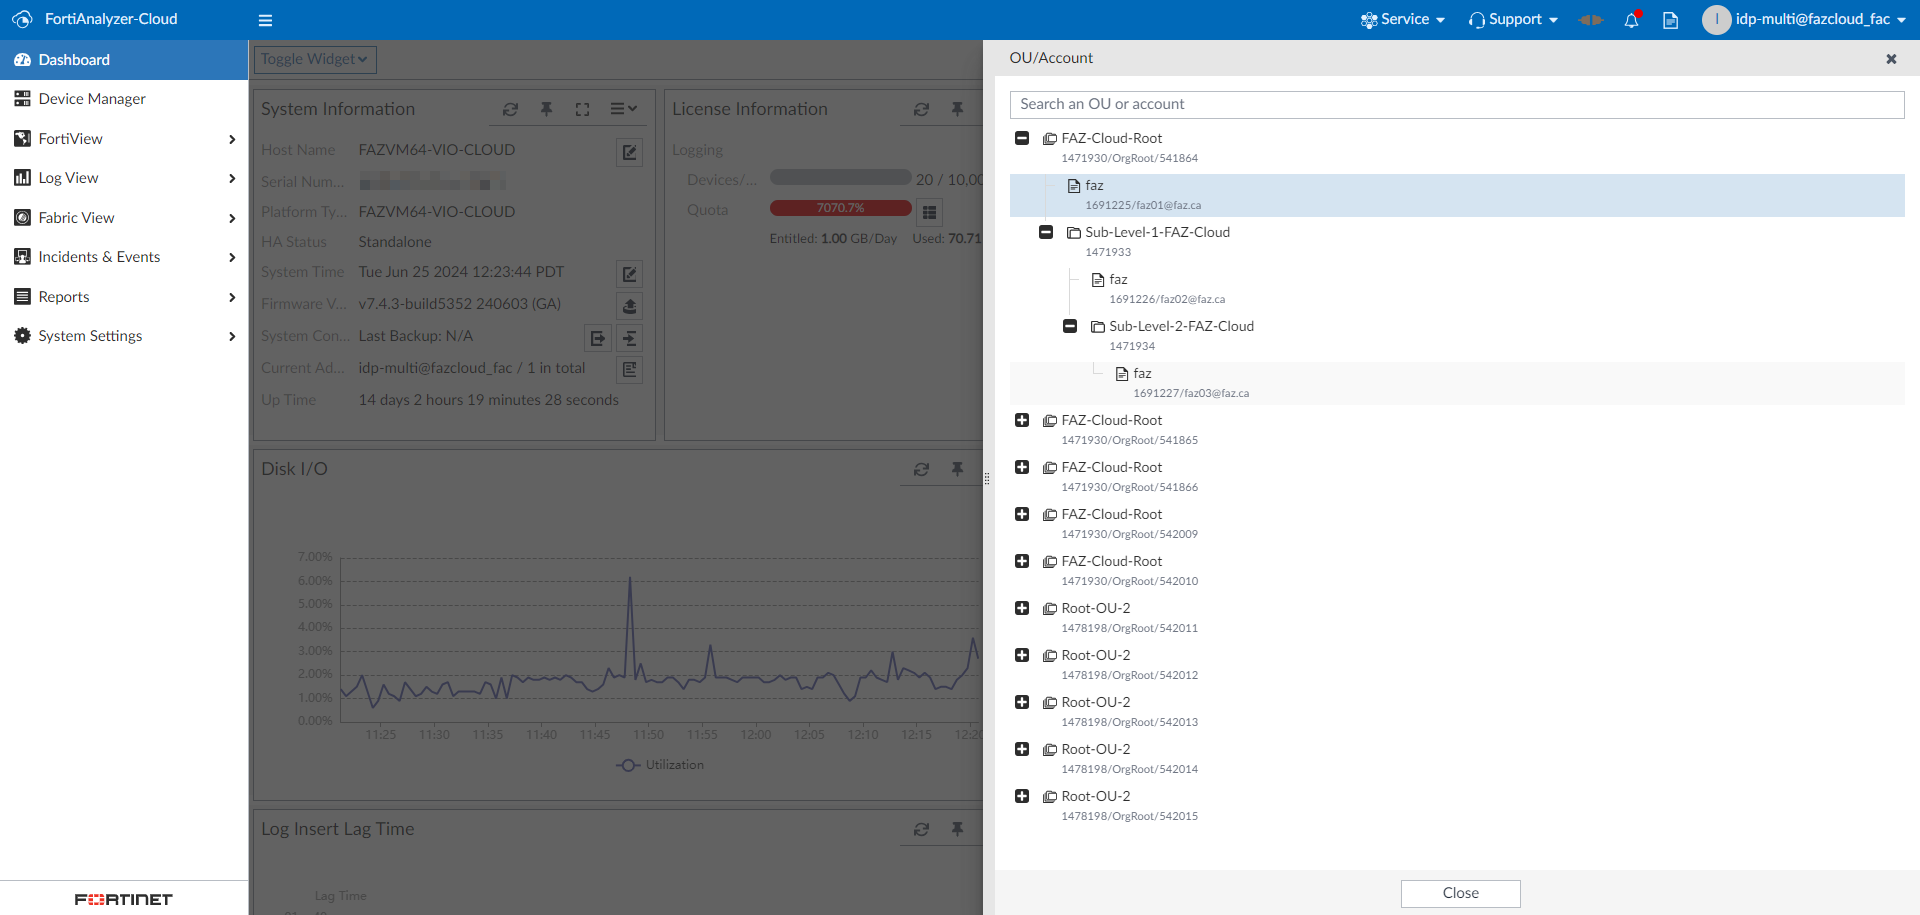Pin the License Information widget

point(958,109)
